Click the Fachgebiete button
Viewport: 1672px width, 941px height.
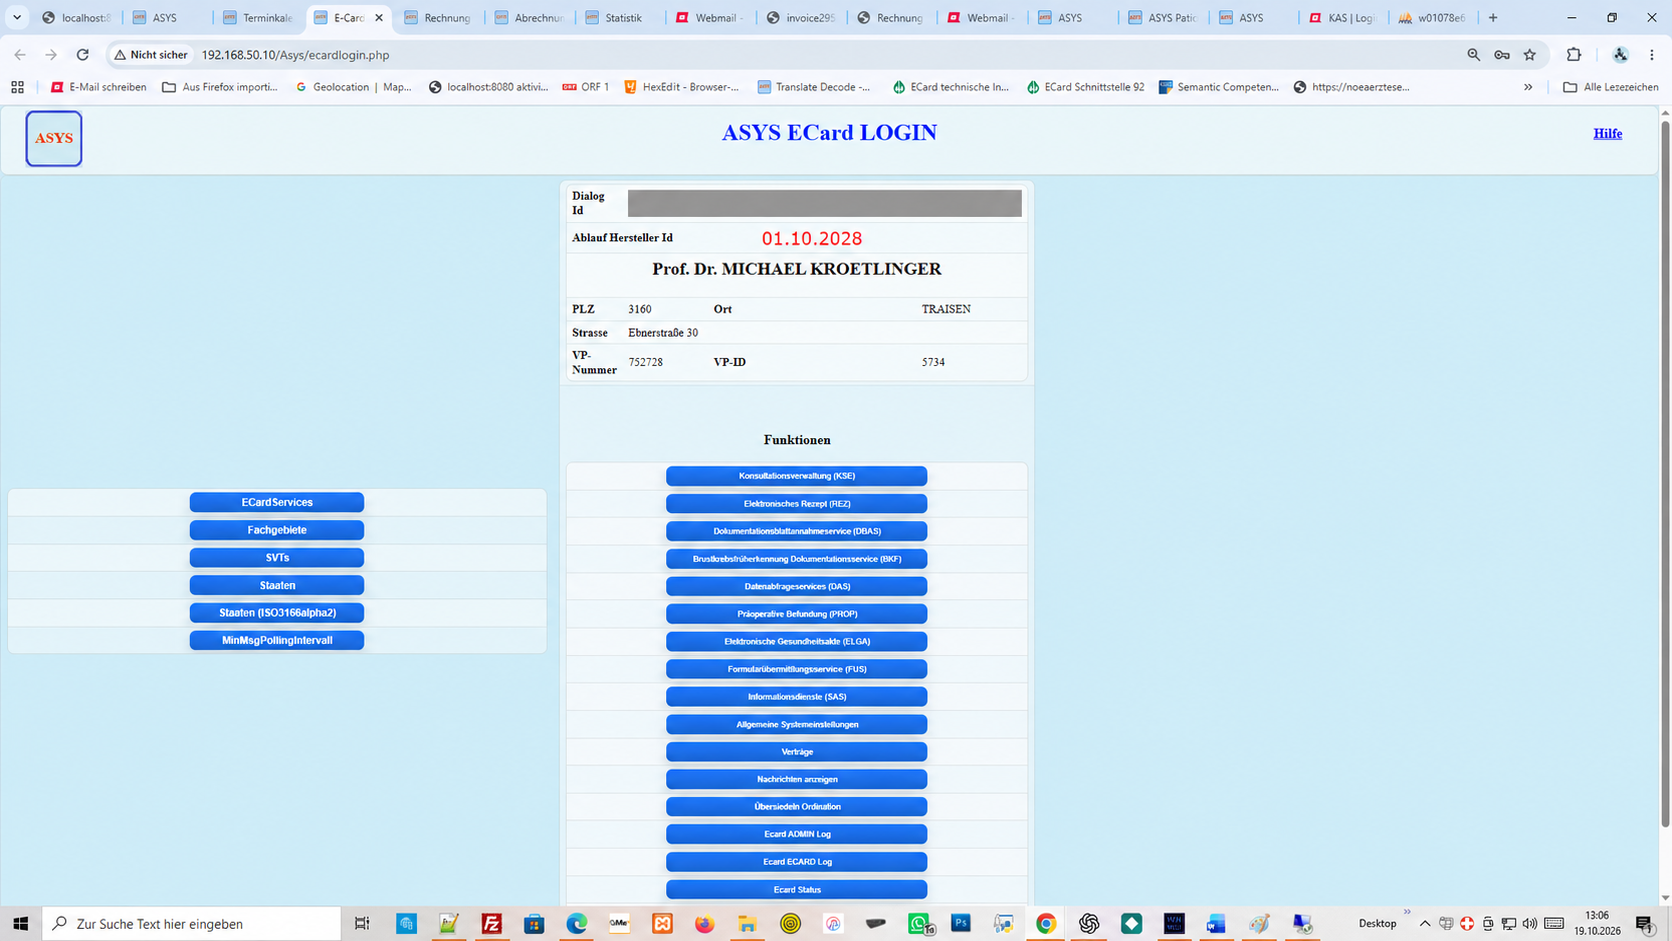click(x=277, y=530)
